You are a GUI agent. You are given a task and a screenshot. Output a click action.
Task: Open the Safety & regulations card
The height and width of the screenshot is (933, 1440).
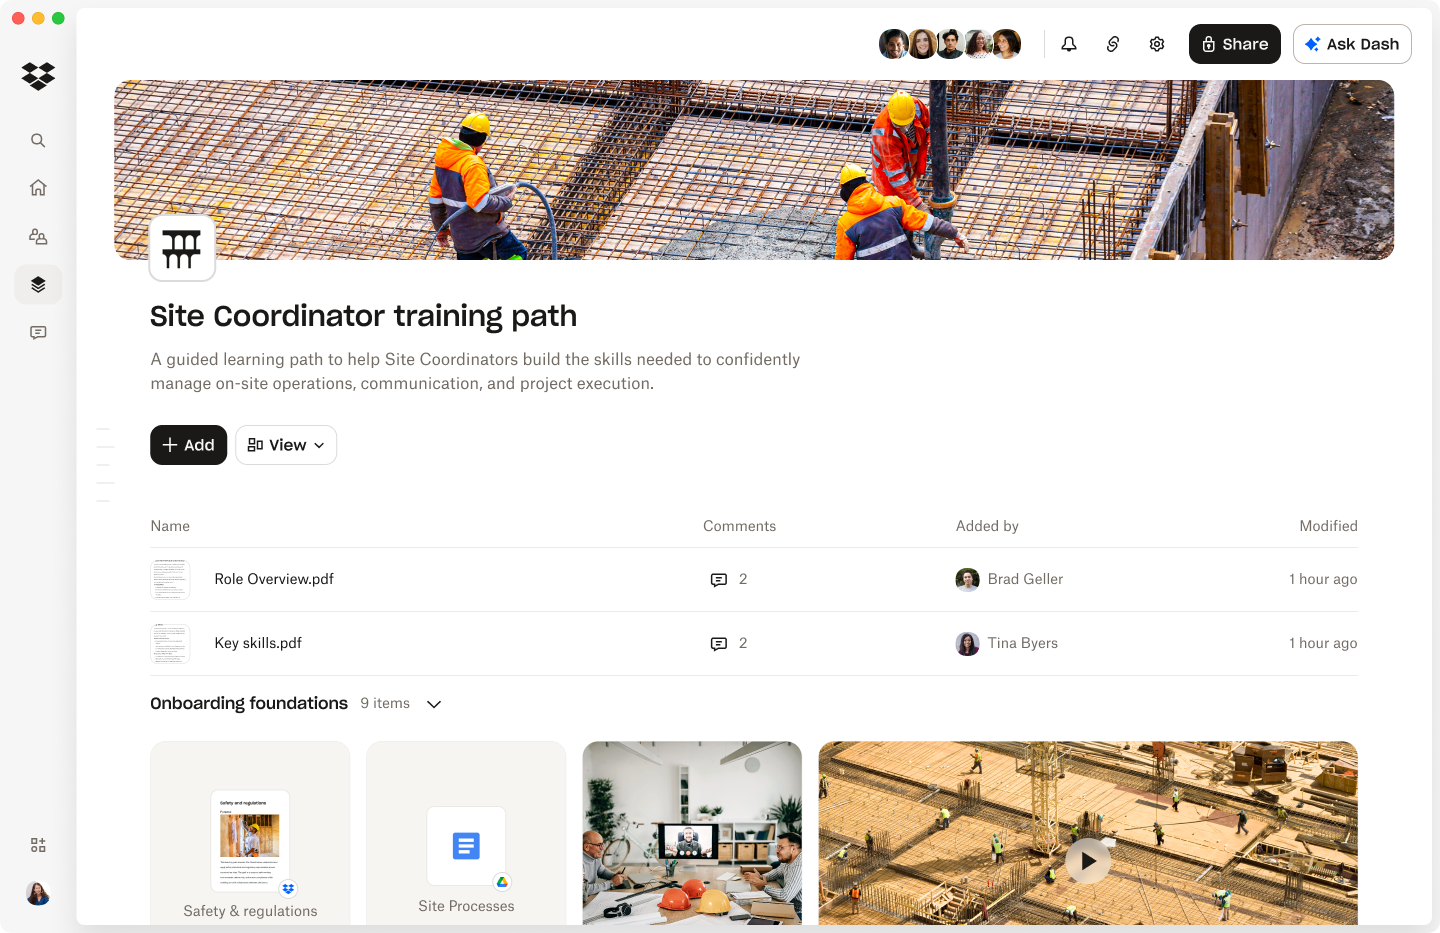pyautogui.click(x=250, y=833)
